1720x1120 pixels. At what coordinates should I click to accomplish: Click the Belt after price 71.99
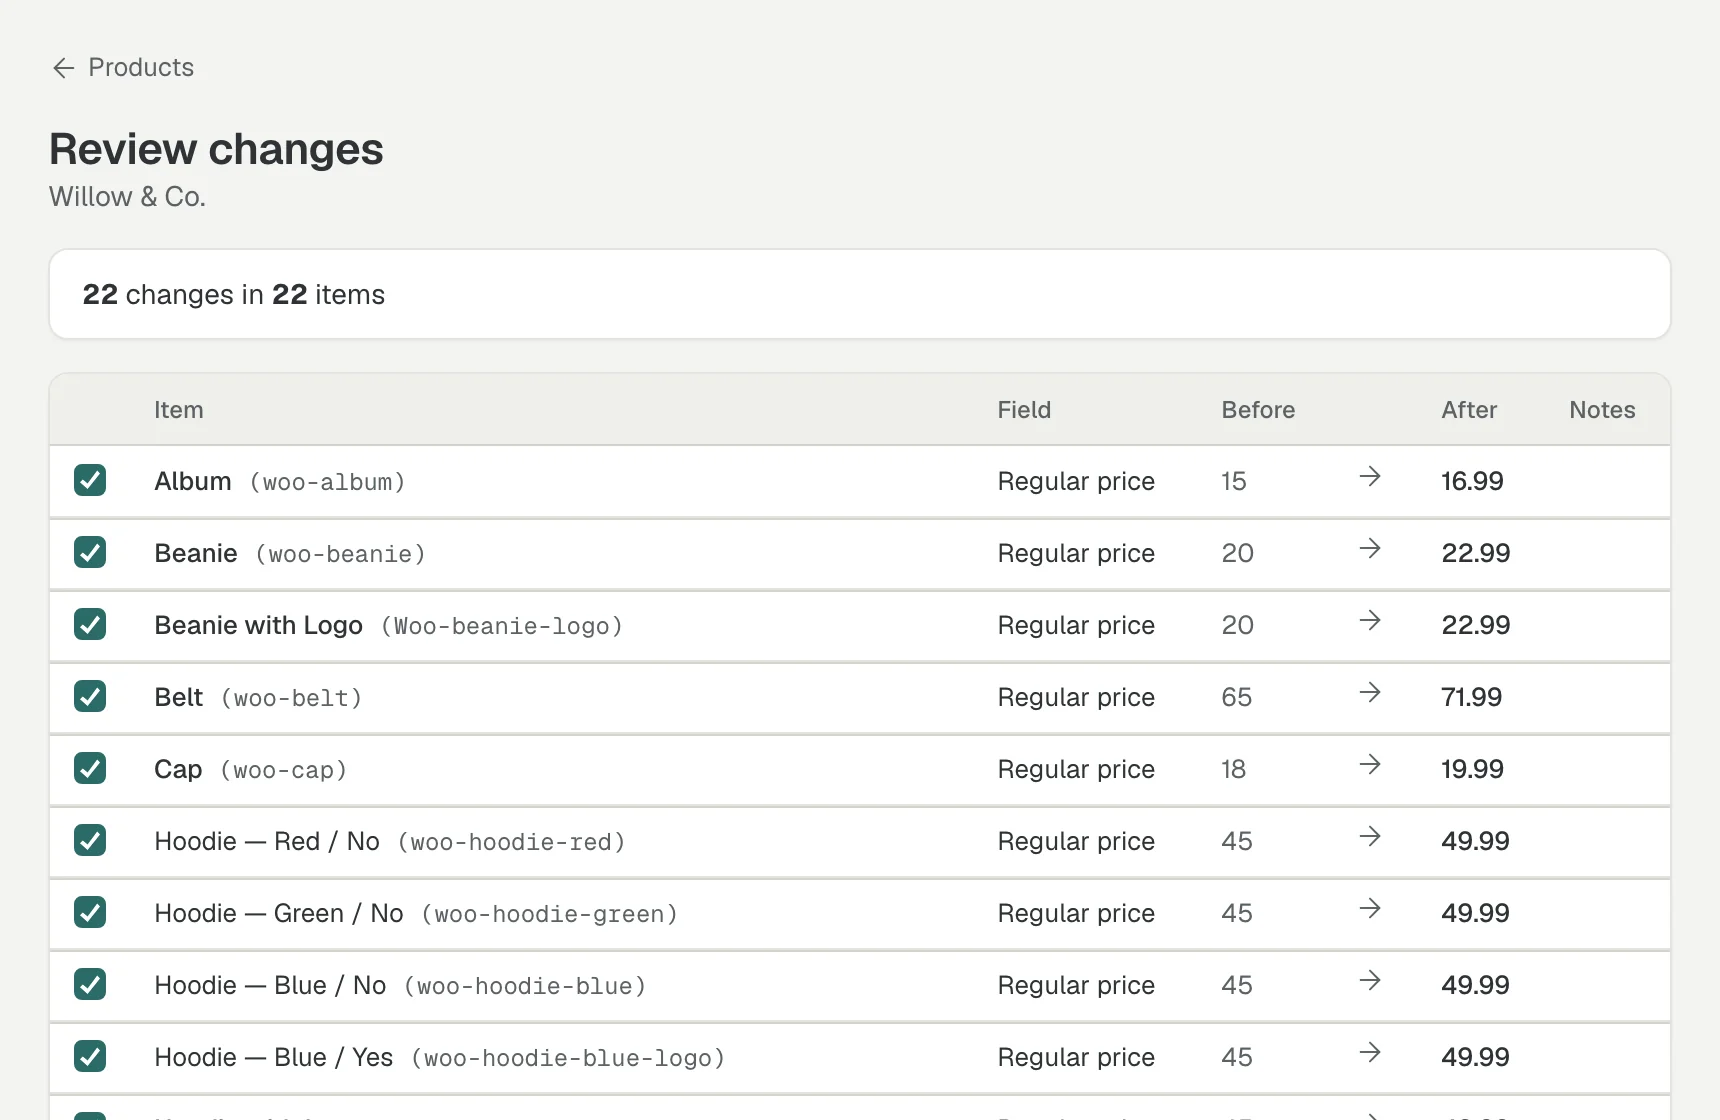click(x=1471, y=697)
